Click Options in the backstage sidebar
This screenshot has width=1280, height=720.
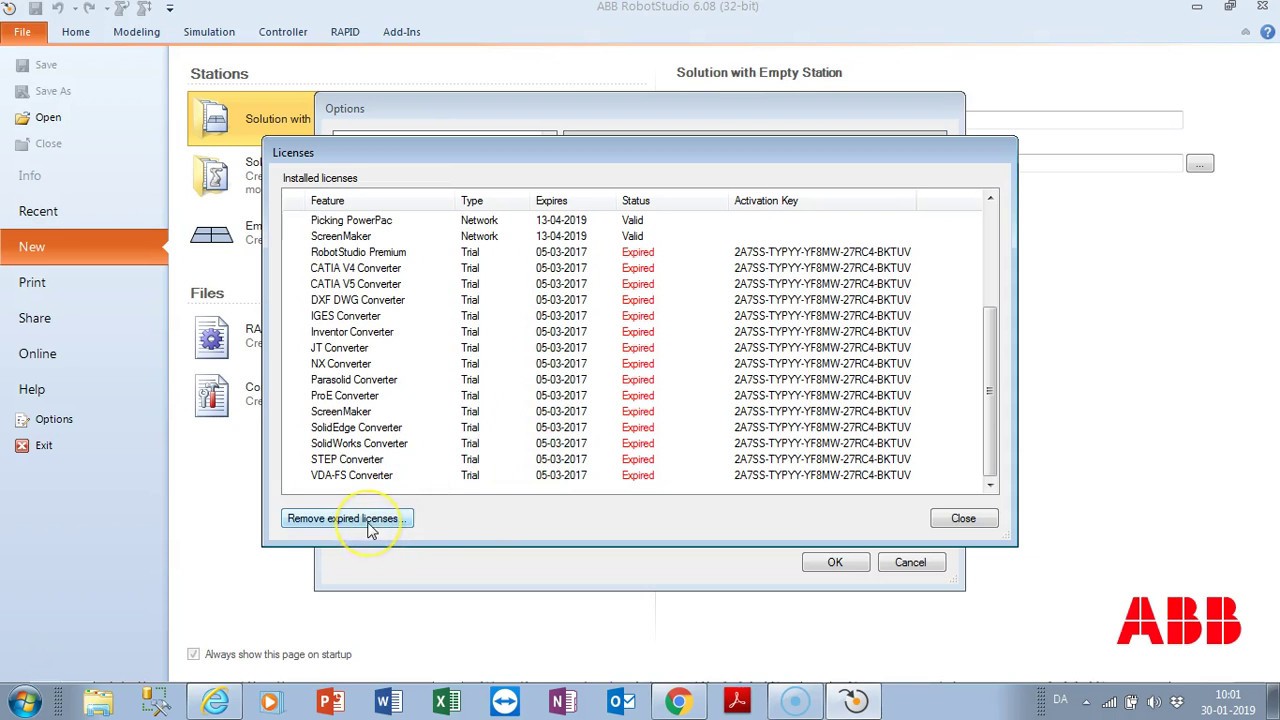pos(44,419)
